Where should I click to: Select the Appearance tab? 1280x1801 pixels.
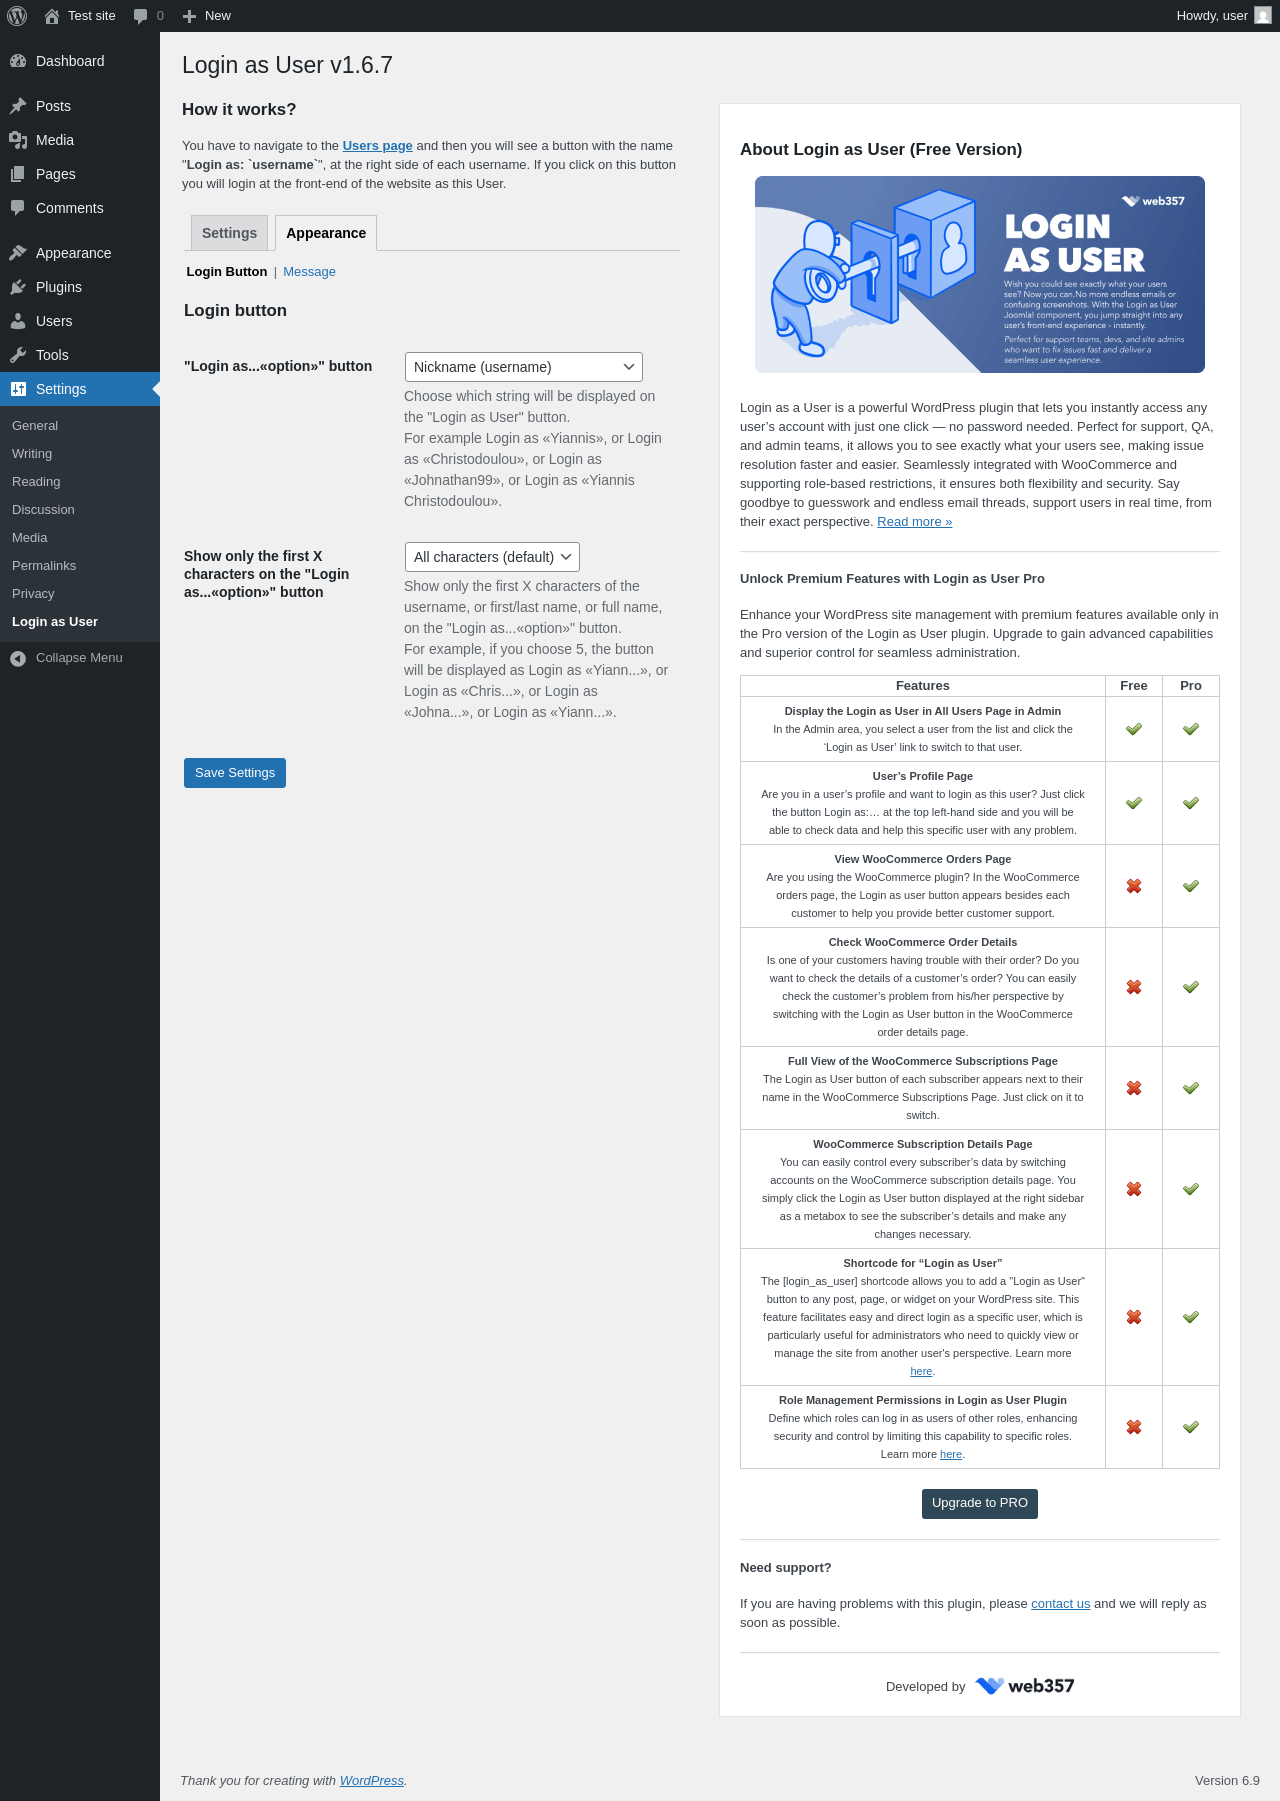(x=326, y=233)
